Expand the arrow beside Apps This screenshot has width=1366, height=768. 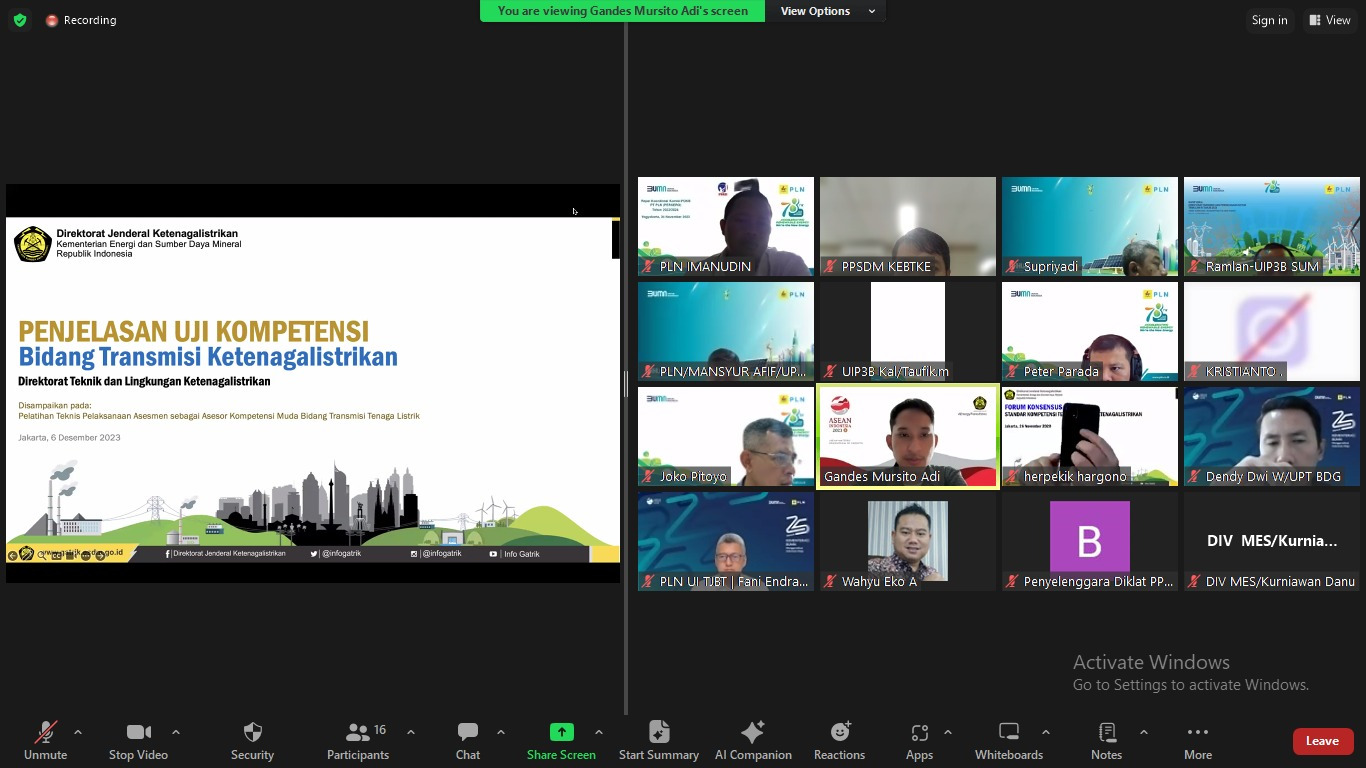pos(948,732)
